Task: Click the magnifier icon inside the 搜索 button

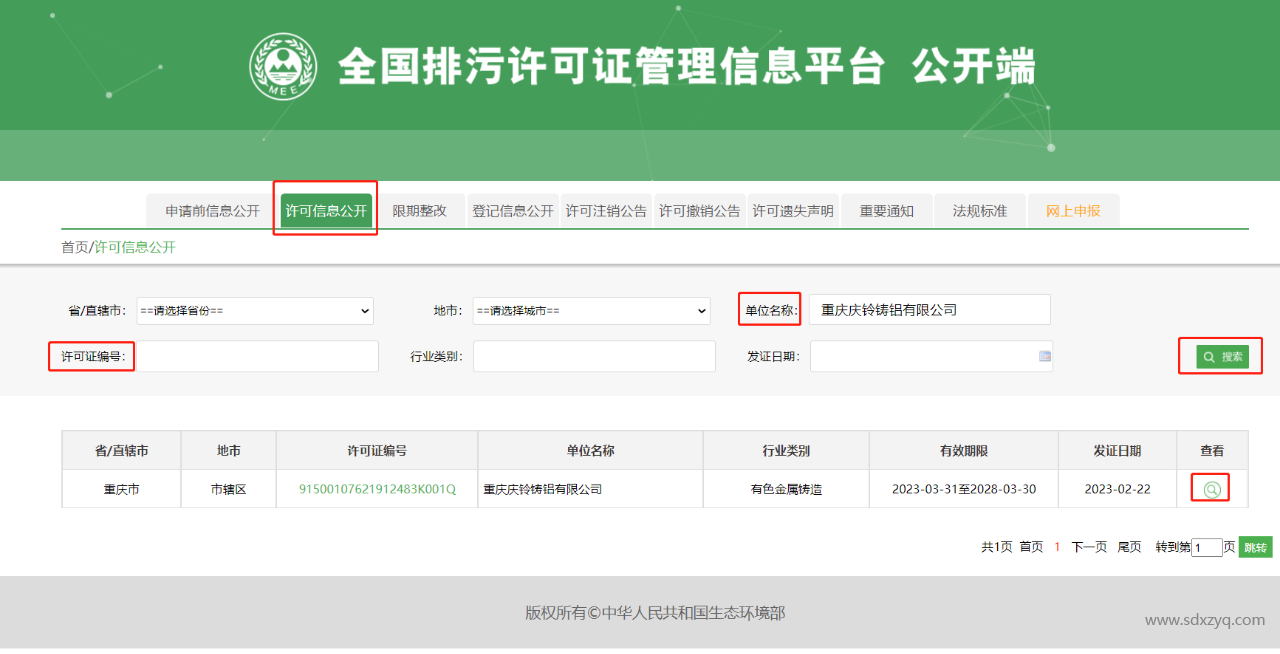Action: click(1207, 356)
